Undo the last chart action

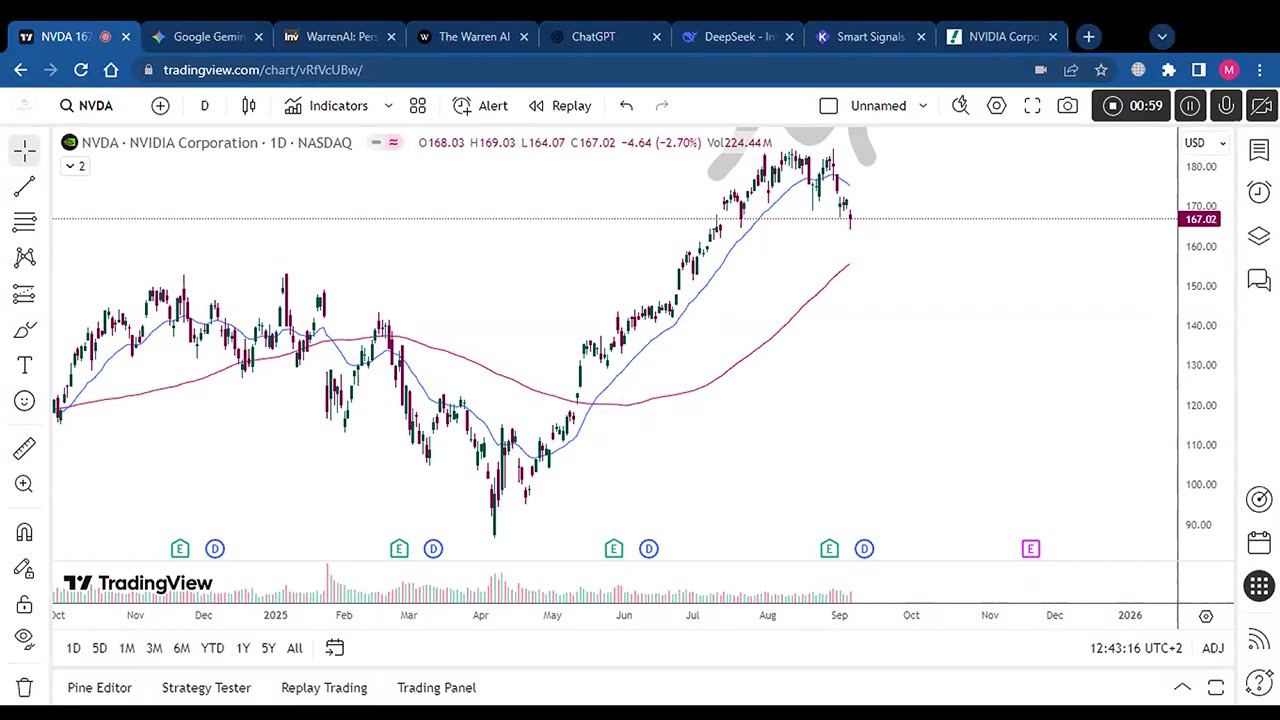coord(626,105)
